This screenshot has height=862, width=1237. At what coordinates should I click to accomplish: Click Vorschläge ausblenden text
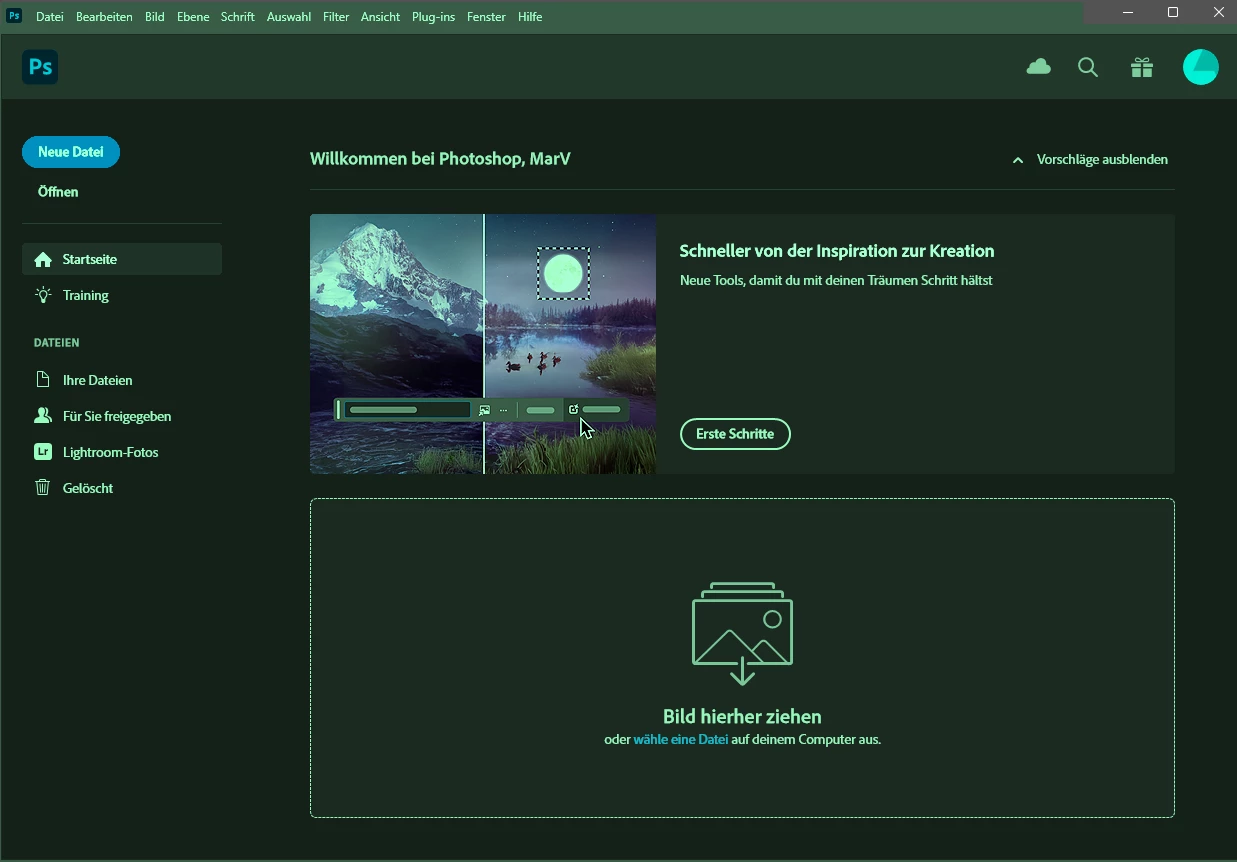[1102, 160]
